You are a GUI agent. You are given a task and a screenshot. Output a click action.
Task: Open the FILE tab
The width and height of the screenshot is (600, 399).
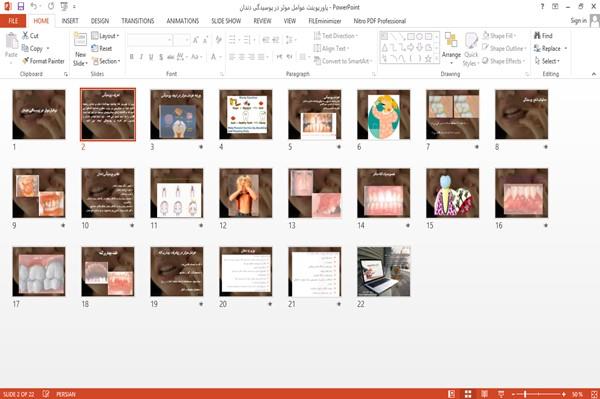tap(13, 21)
